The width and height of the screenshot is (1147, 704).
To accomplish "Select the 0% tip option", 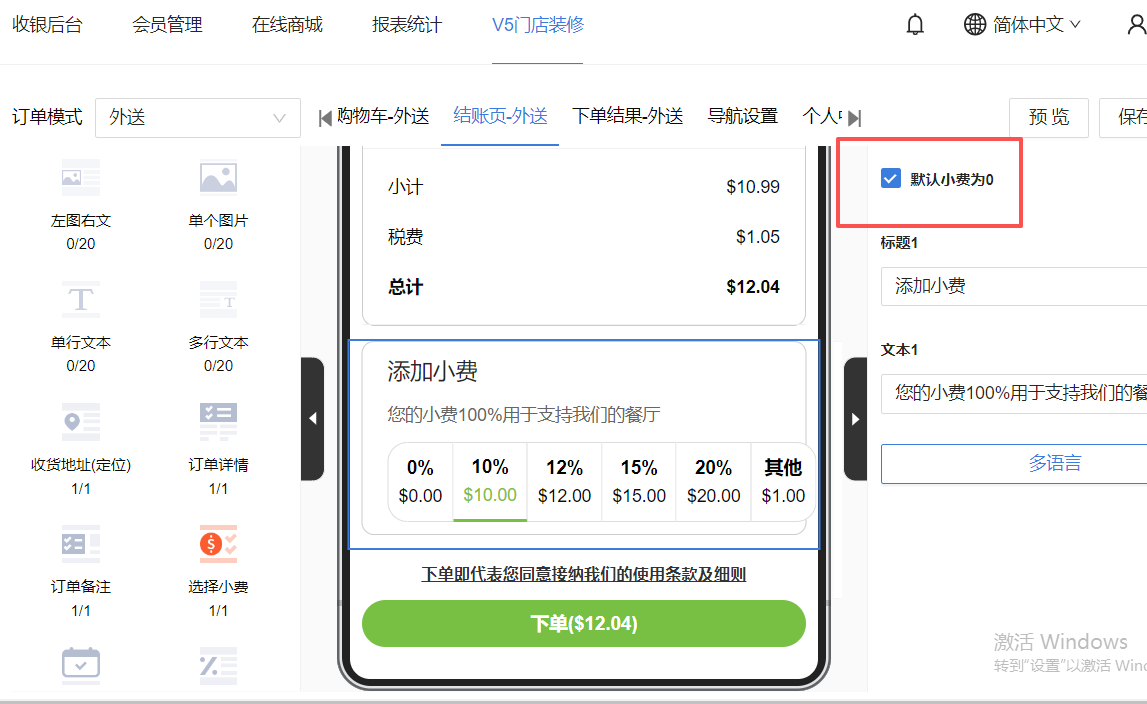I will (x=420, y=481).
